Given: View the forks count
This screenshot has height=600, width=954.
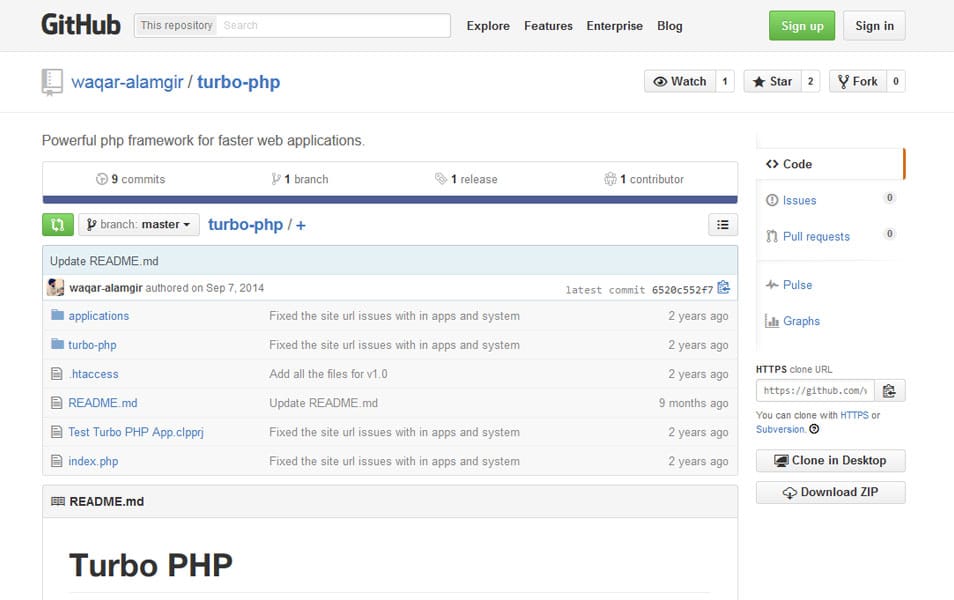Looking at the screenshot, I should point(896,82).
